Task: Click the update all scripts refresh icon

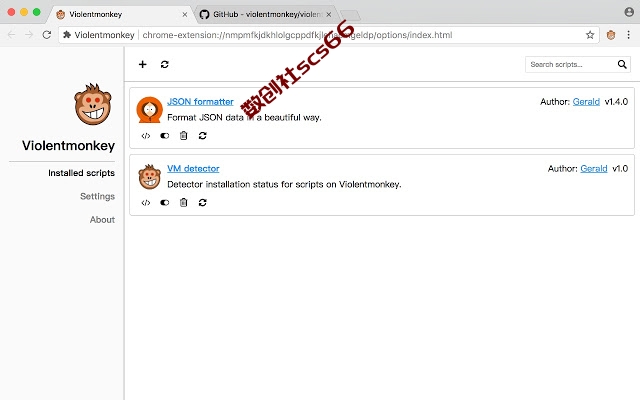Action: [164, 64]
